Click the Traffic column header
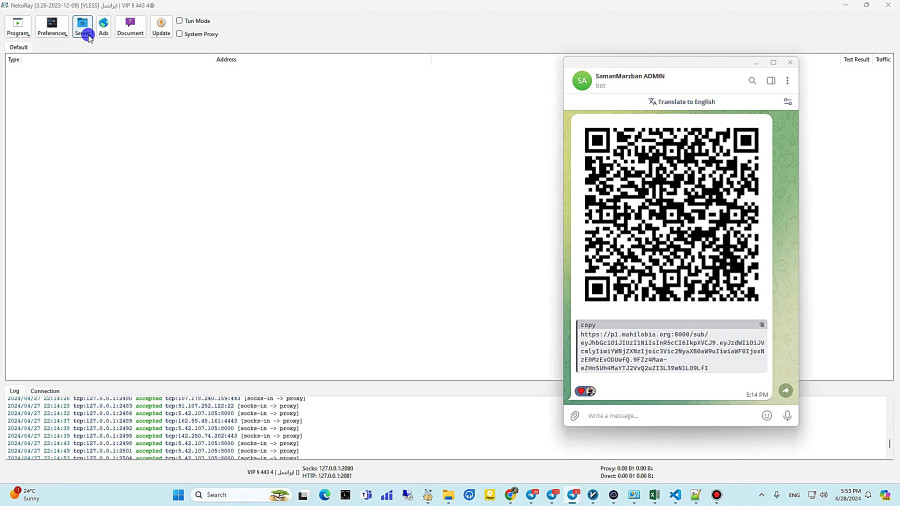Screen dimensions: 900x506 click(883, 60)
